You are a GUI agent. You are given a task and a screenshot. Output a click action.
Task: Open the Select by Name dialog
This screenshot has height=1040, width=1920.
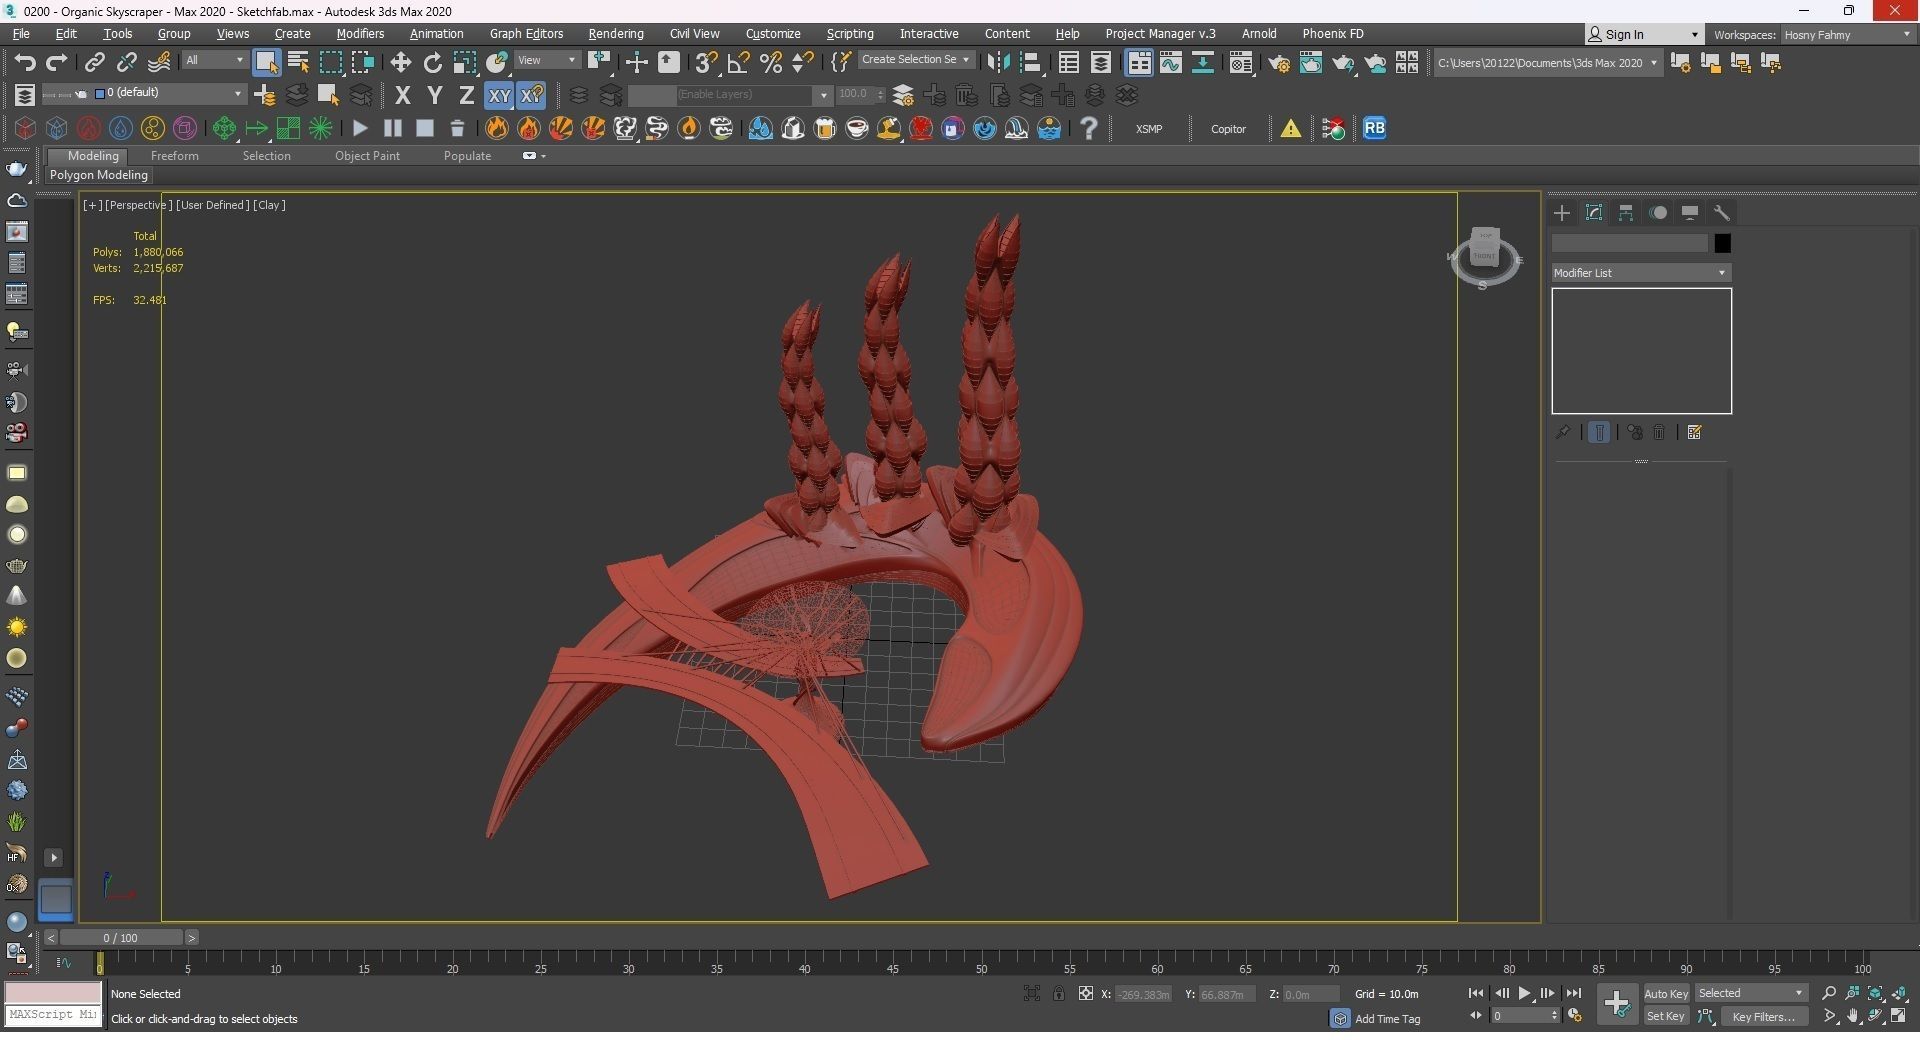(x=298, y=63)
